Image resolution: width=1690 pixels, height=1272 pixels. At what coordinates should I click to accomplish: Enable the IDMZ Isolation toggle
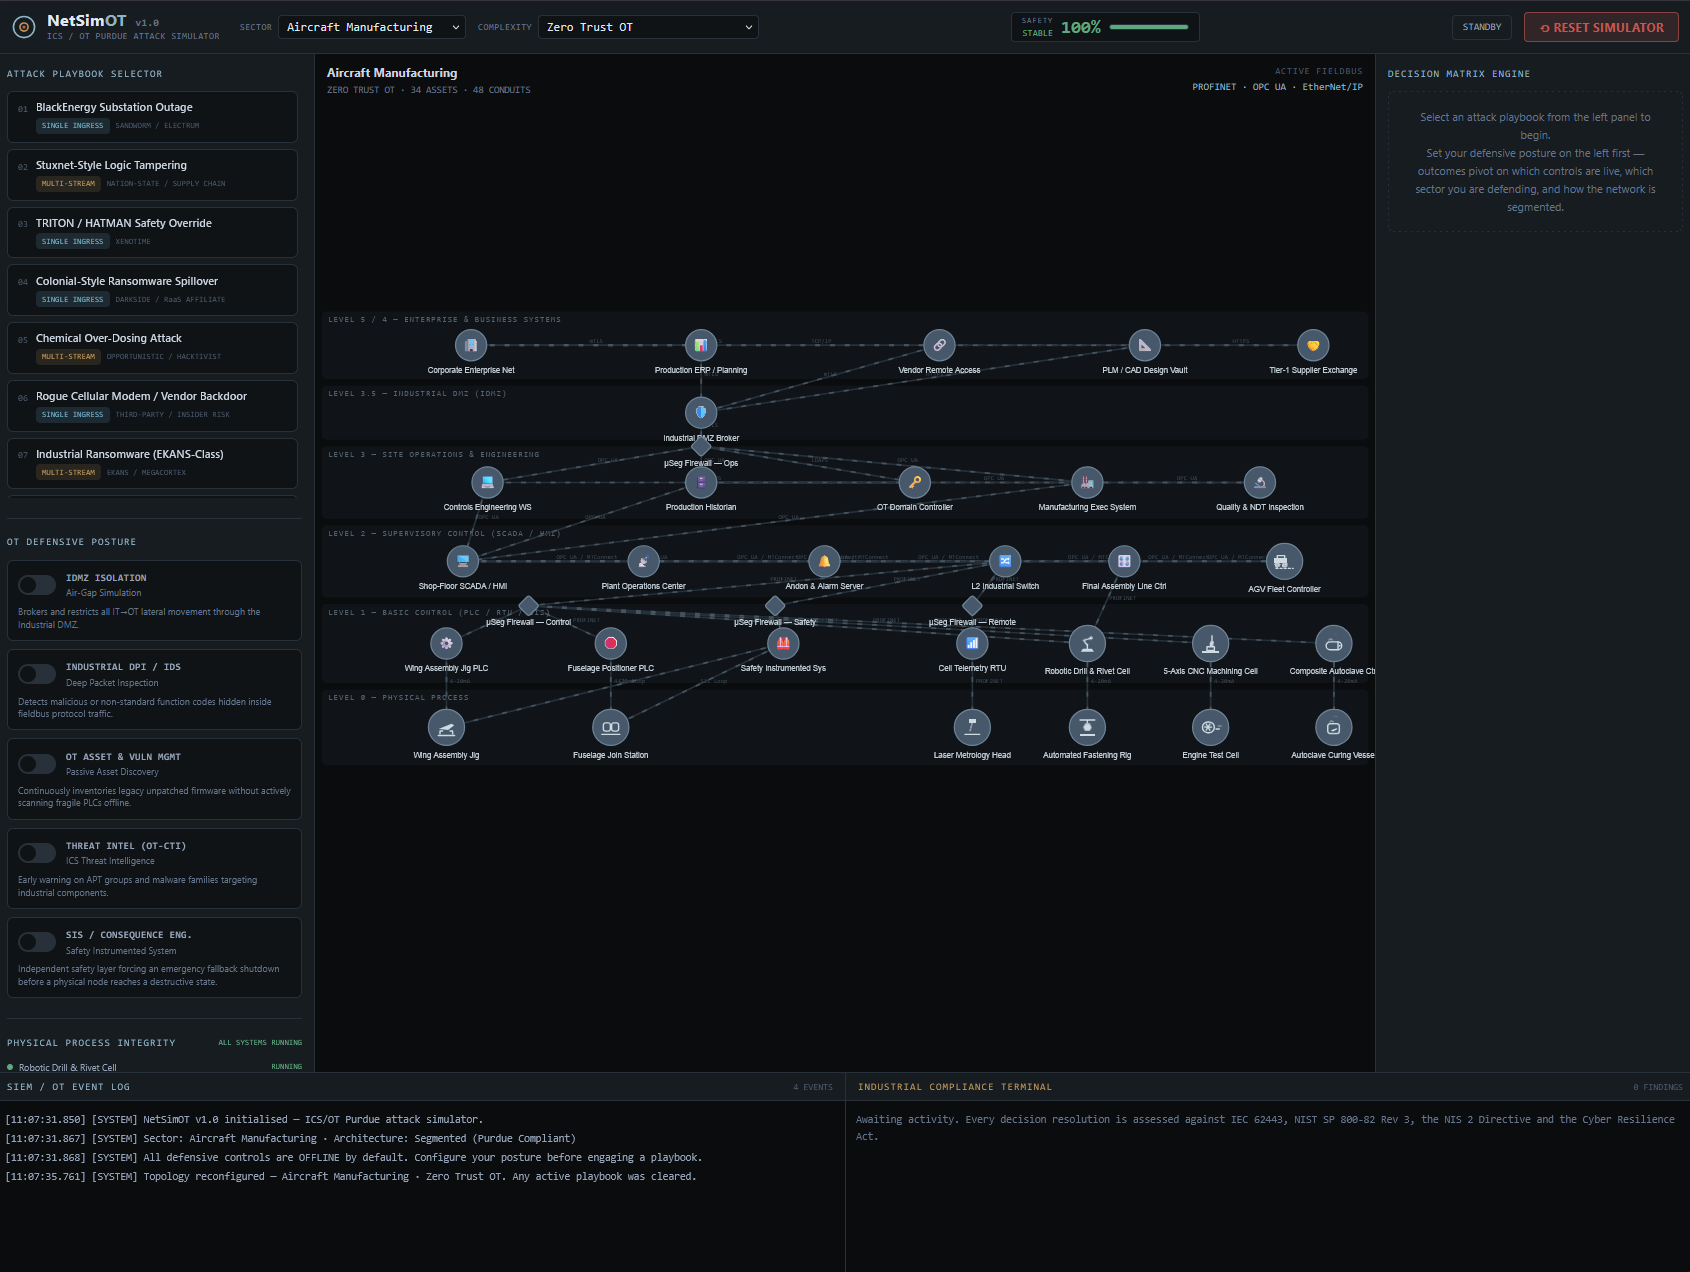(37, 585)
